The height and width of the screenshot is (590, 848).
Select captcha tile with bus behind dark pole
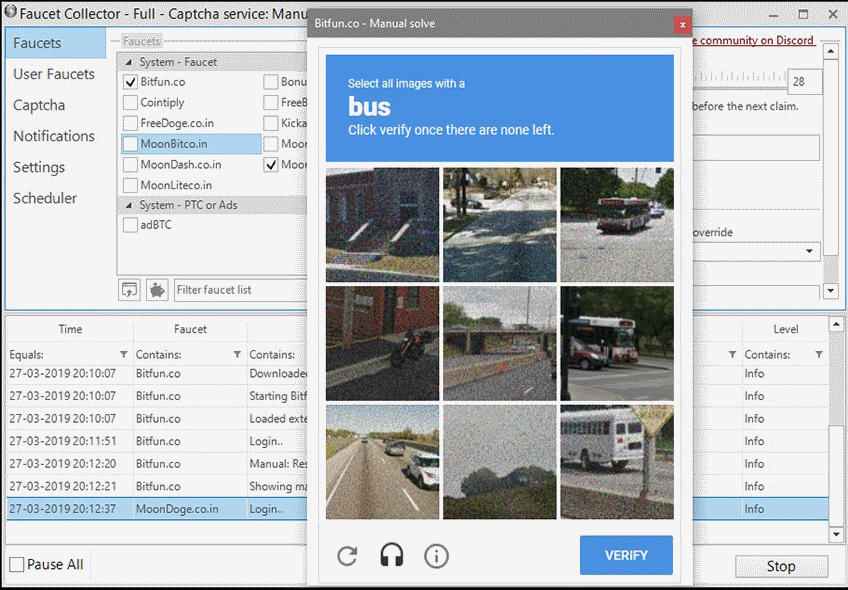point(617,343)
